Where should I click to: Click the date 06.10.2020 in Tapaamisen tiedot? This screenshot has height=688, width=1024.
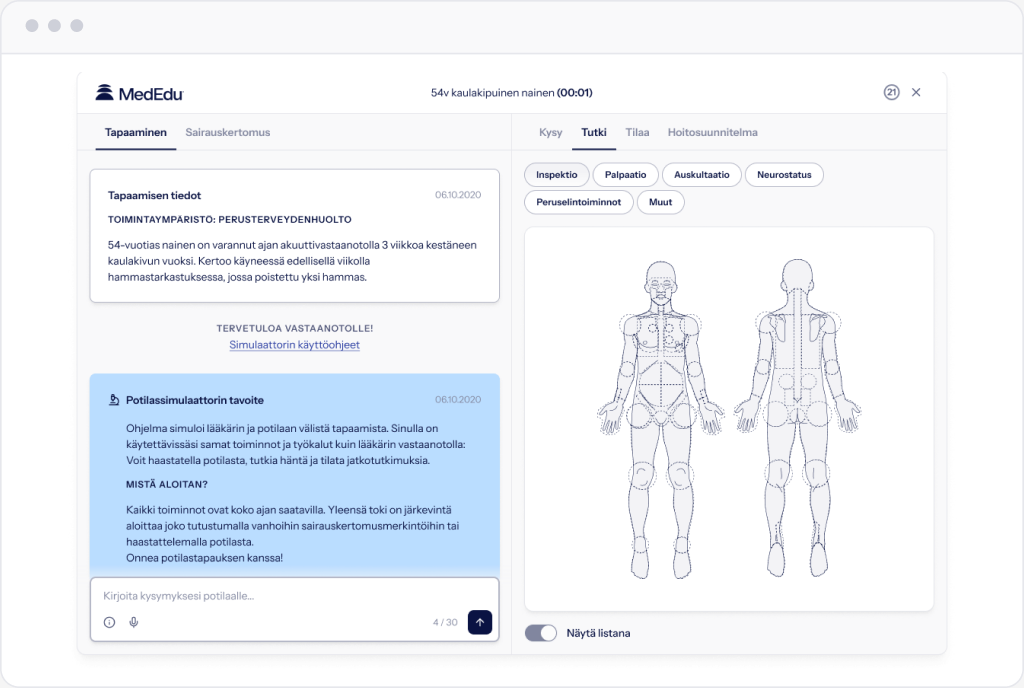click(458, 195)
